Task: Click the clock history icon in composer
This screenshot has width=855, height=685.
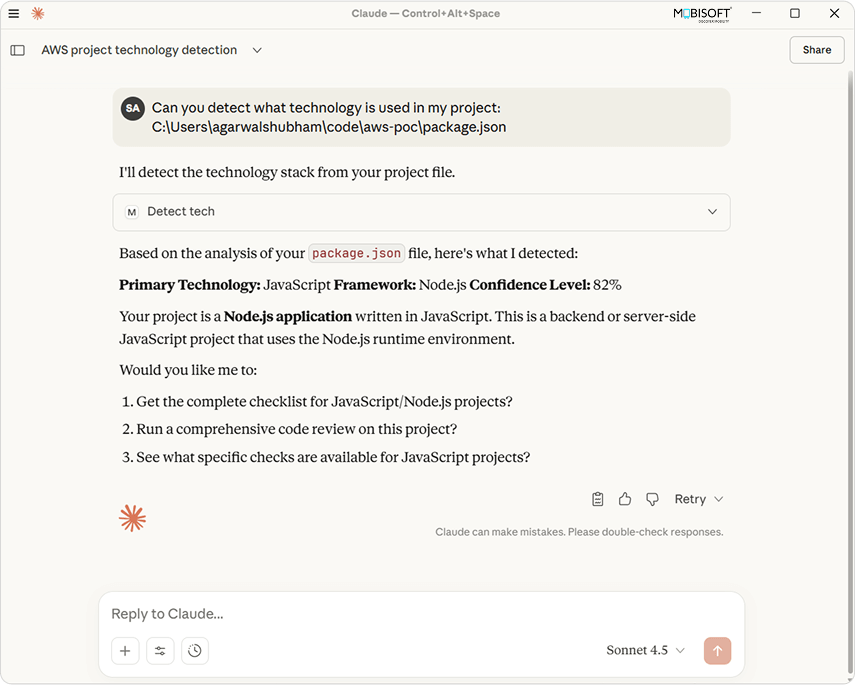Action: tap(195, 651)
